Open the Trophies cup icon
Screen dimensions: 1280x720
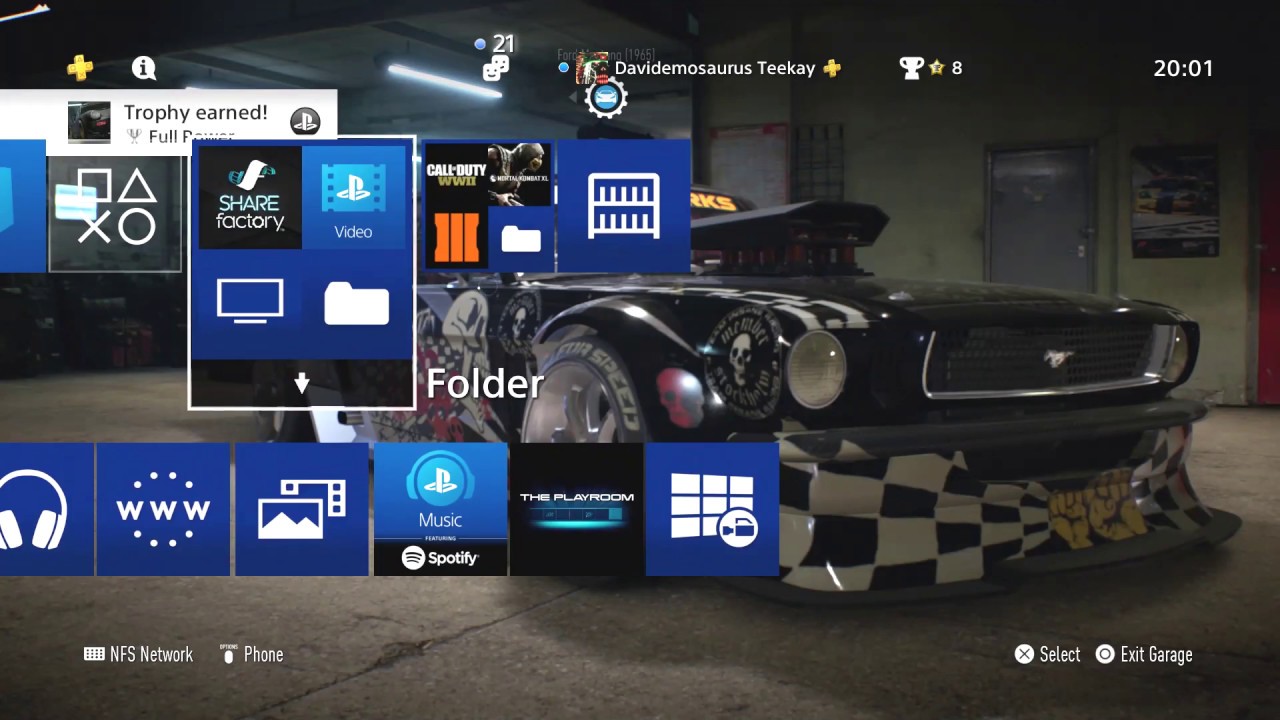pos(911,67)
